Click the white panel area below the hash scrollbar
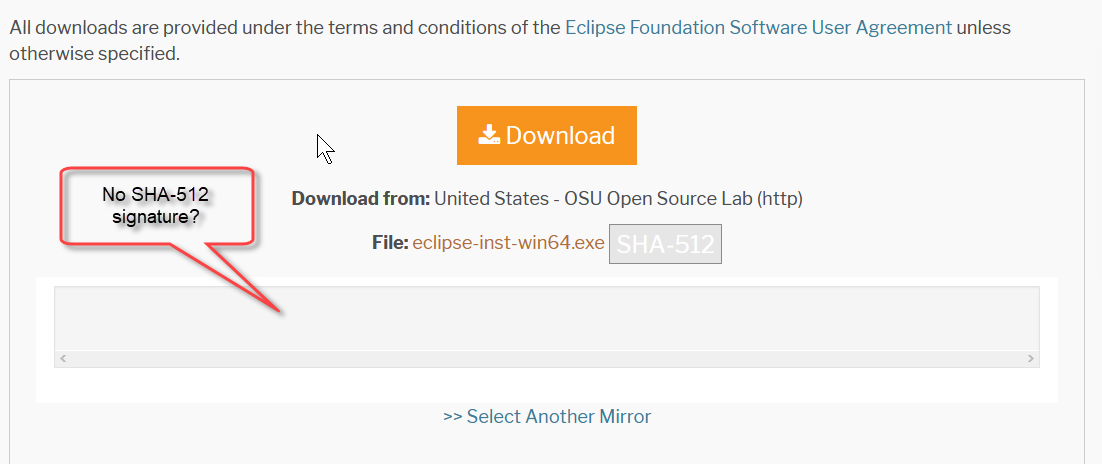 click(547, 385)
